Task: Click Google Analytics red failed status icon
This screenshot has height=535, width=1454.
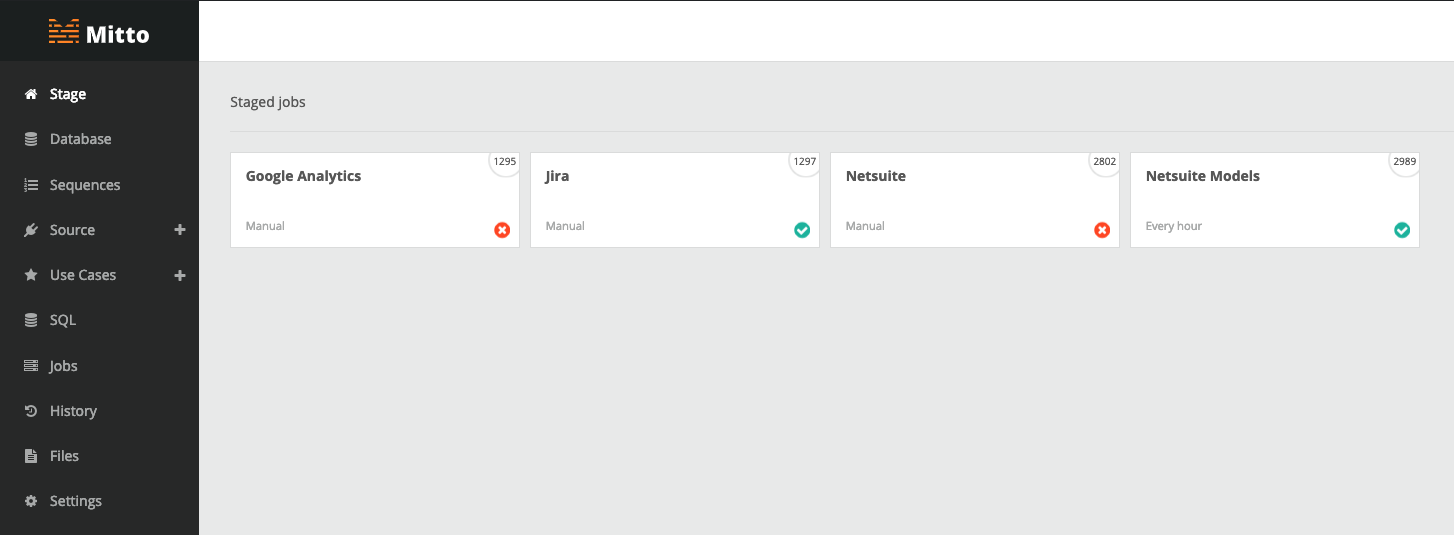Action: pyautogui.click(x=502, y=230)
